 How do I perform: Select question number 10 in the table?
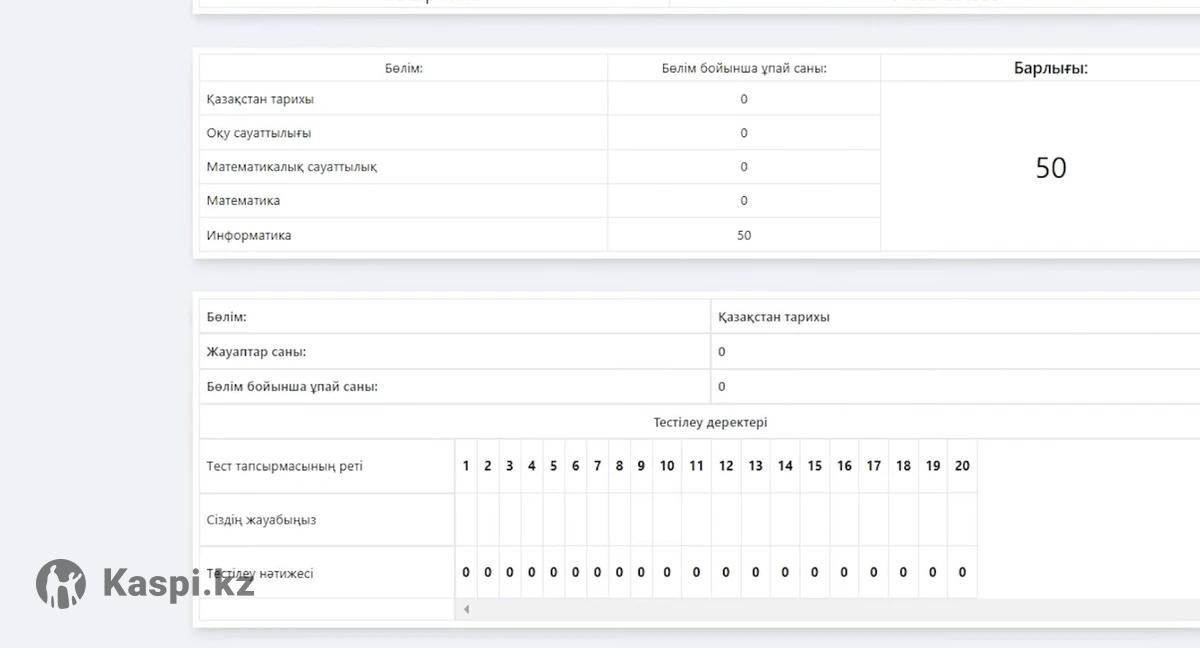(x=667, y=466)
